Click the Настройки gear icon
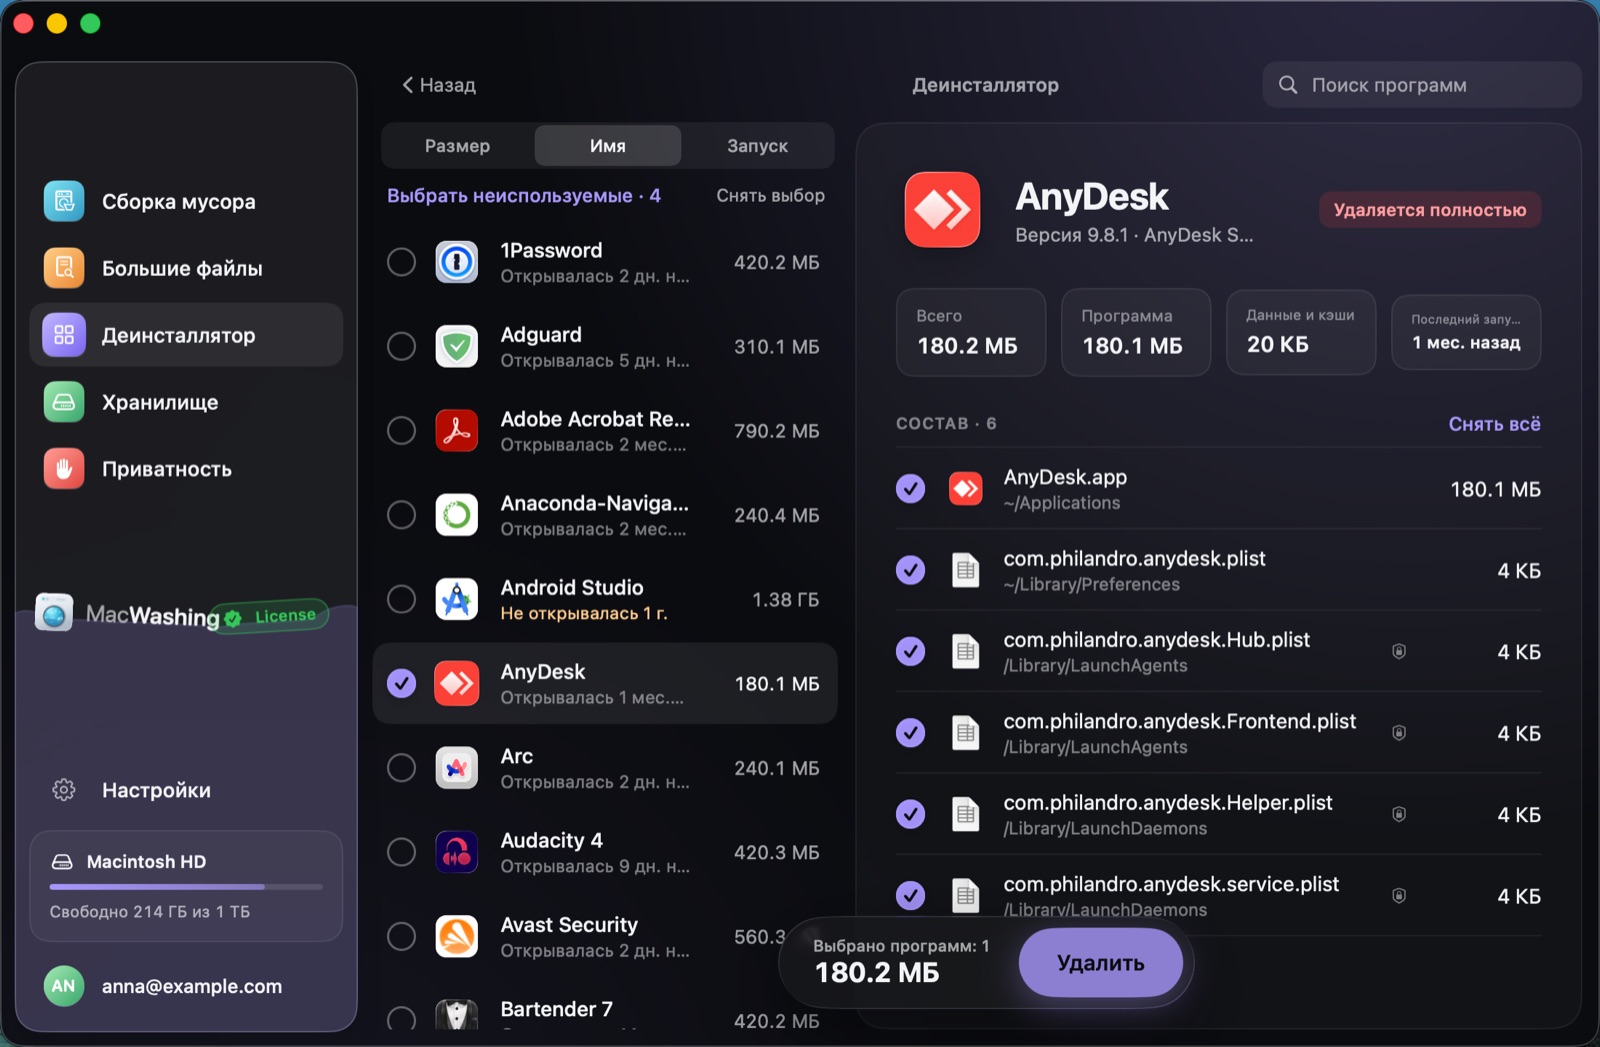The width and height of the screenshot is (1600, 1047). (x=64, y=790)
